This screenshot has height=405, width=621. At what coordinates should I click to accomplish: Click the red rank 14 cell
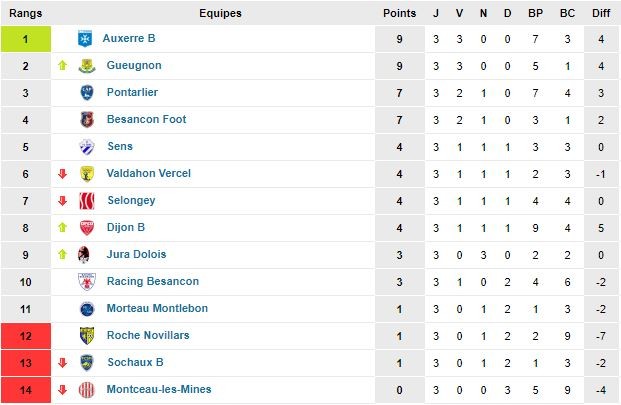(x=26, y=390)
